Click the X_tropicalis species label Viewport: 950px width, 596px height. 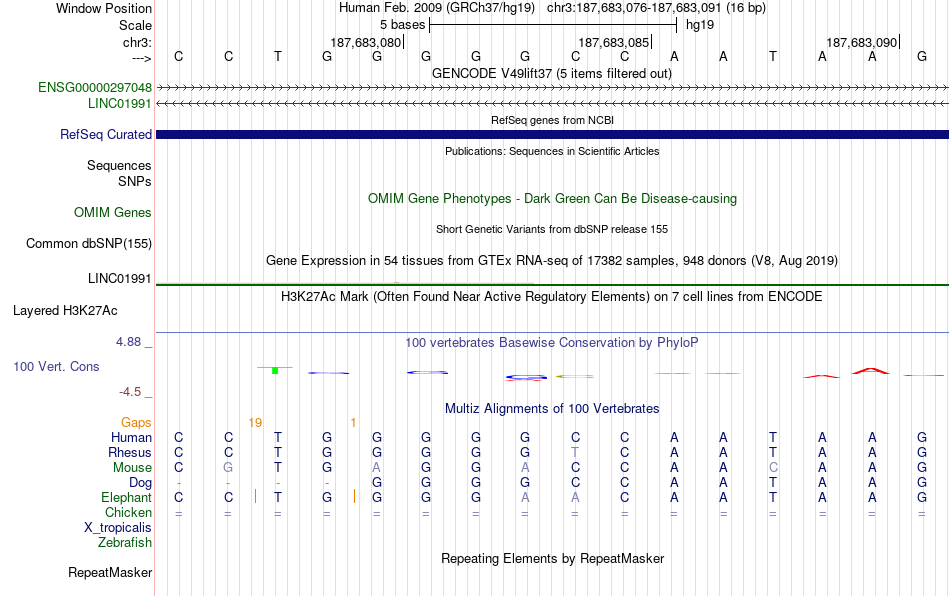[118, 528]
